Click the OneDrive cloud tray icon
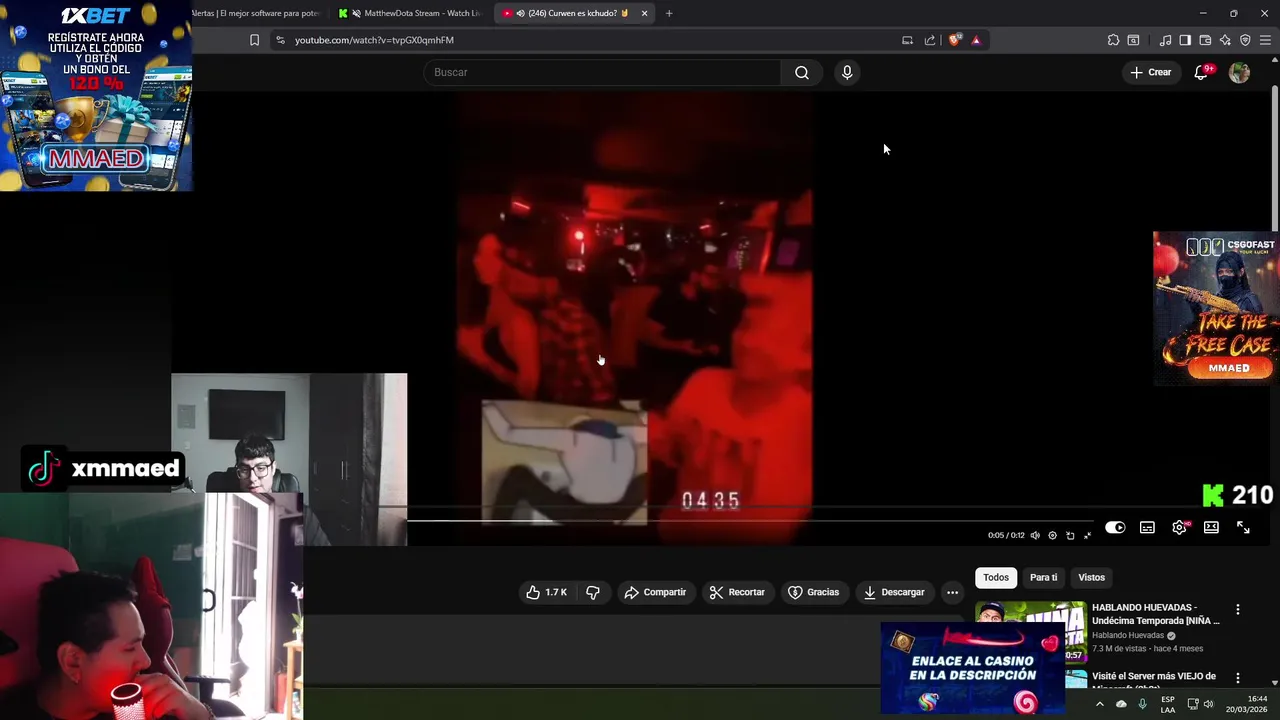The image size is (1280, 720). 1121,704
